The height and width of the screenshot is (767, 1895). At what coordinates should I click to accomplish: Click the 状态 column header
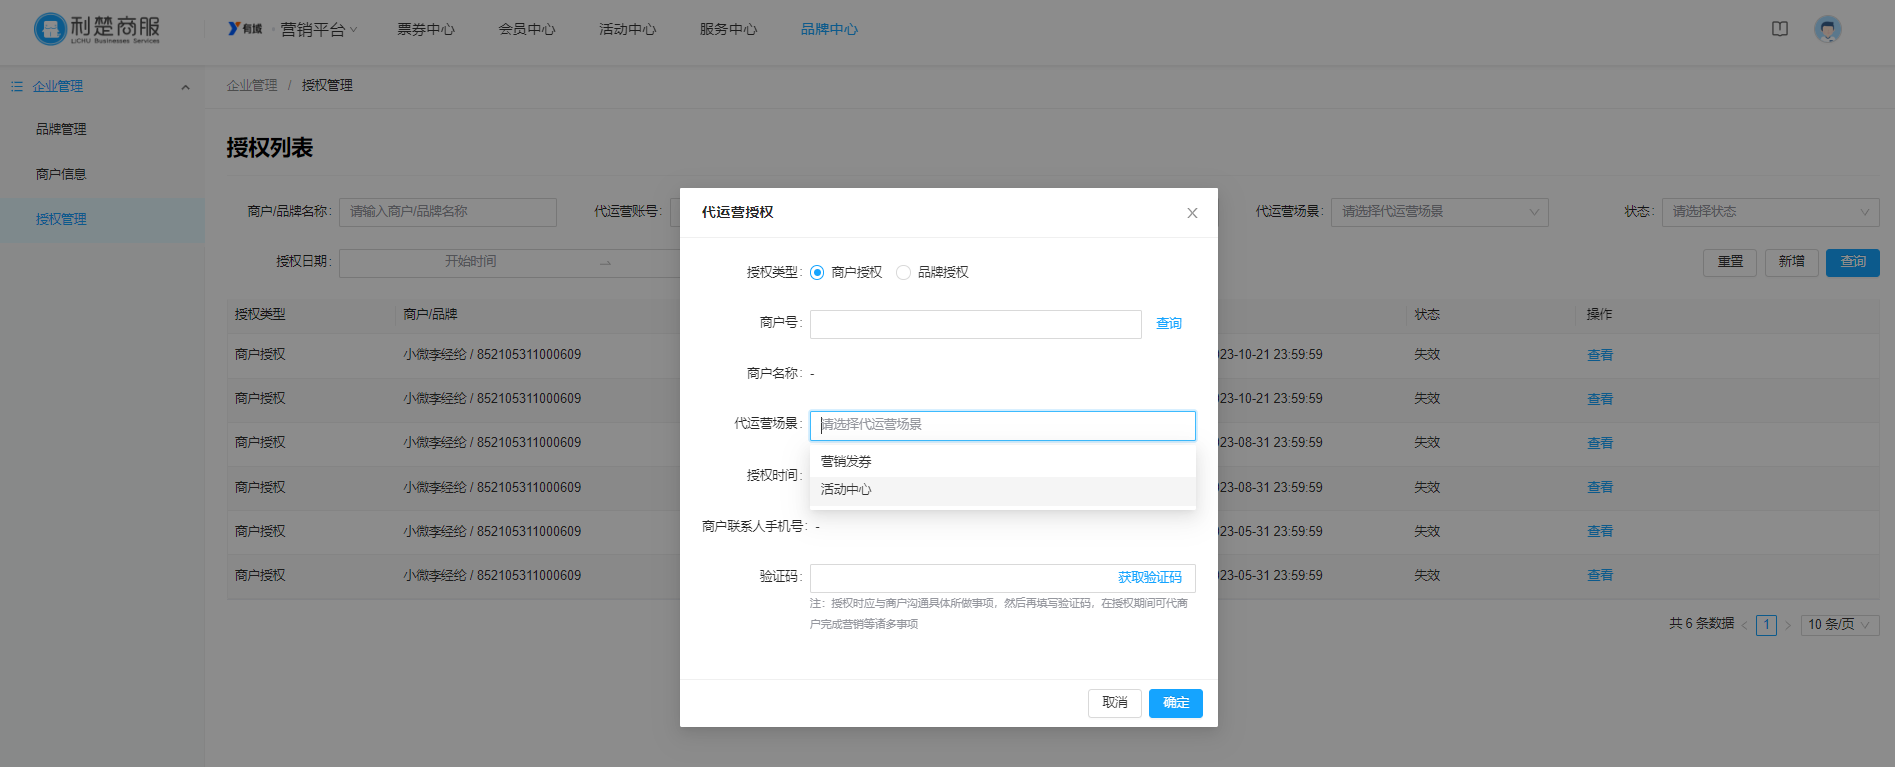coord(1427,315)
